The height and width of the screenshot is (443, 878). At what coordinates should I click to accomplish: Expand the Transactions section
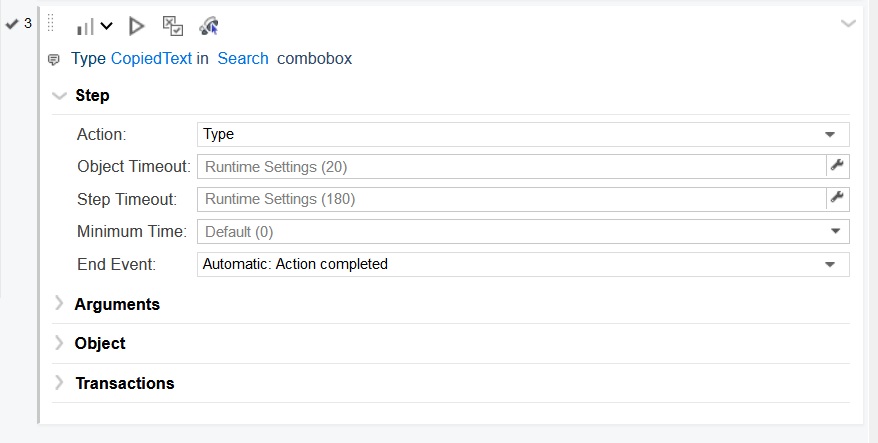coord(59,383)
